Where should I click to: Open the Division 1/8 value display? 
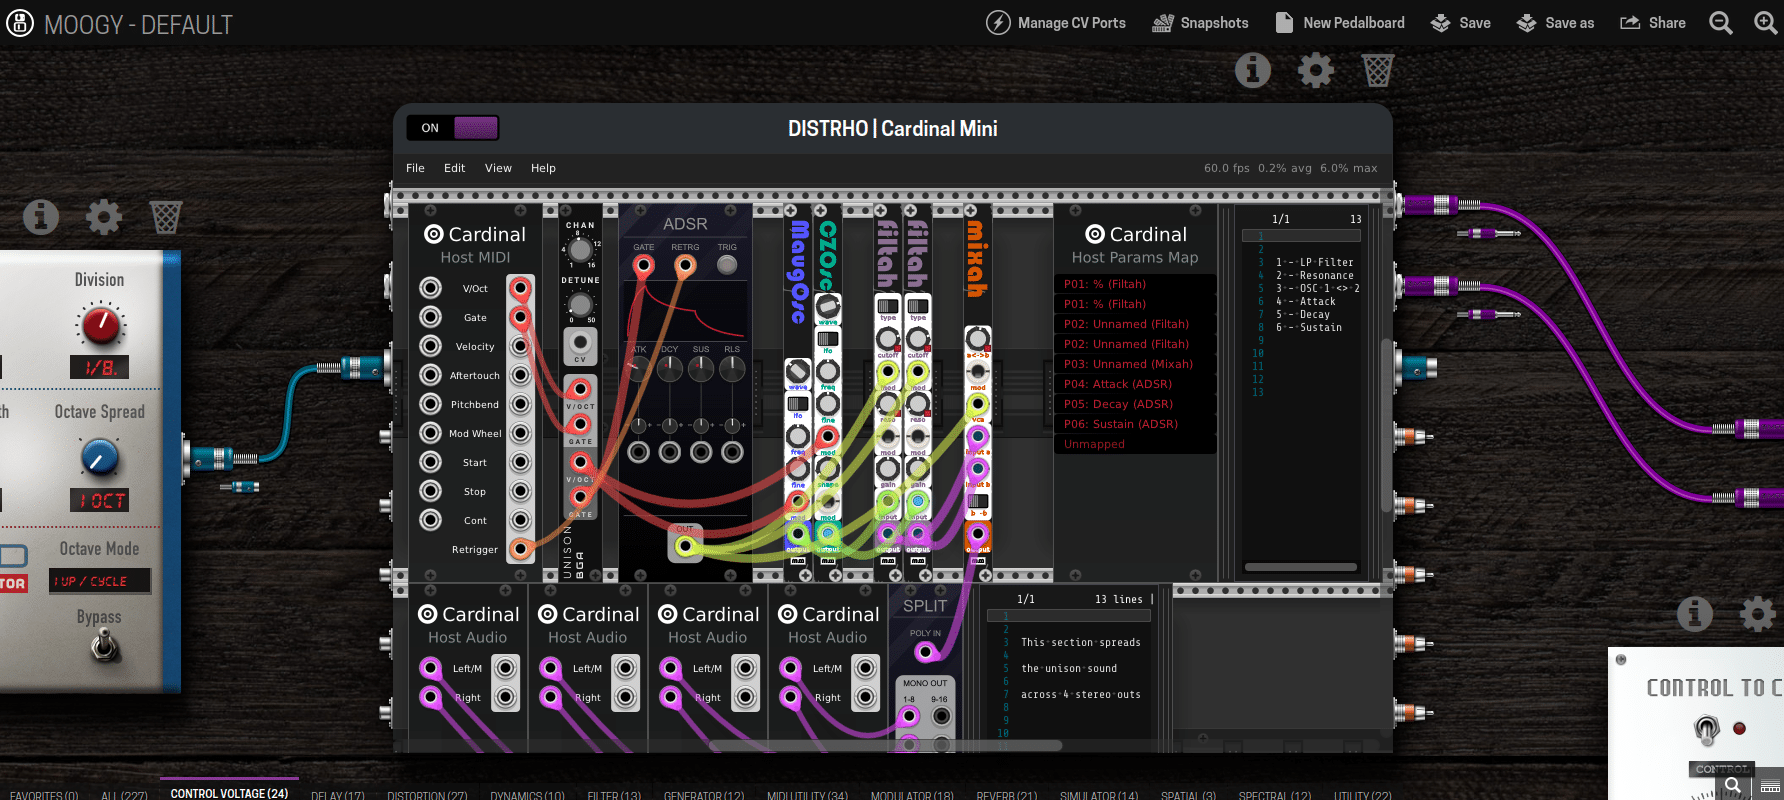[99, 367]
